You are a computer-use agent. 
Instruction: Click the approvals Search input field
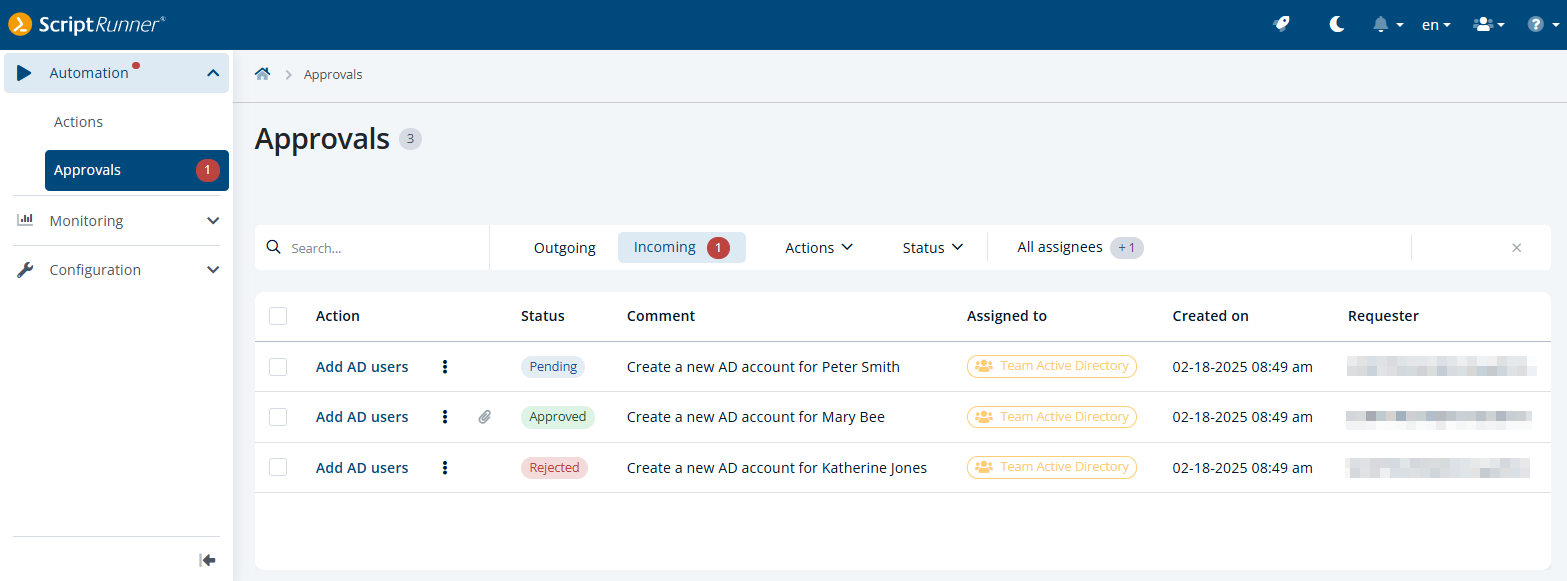coord(380,248)
